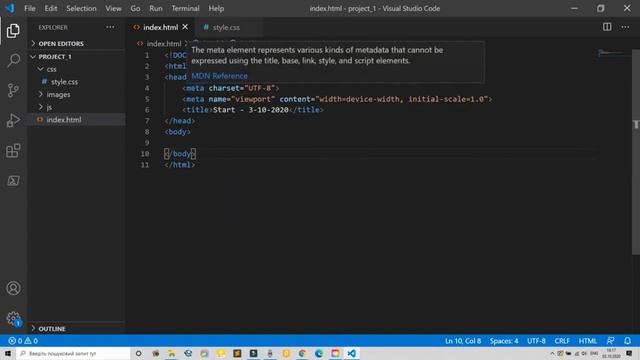Open the Explorer view in activity bar
640x360 pixels.
(x=13, y=31)
